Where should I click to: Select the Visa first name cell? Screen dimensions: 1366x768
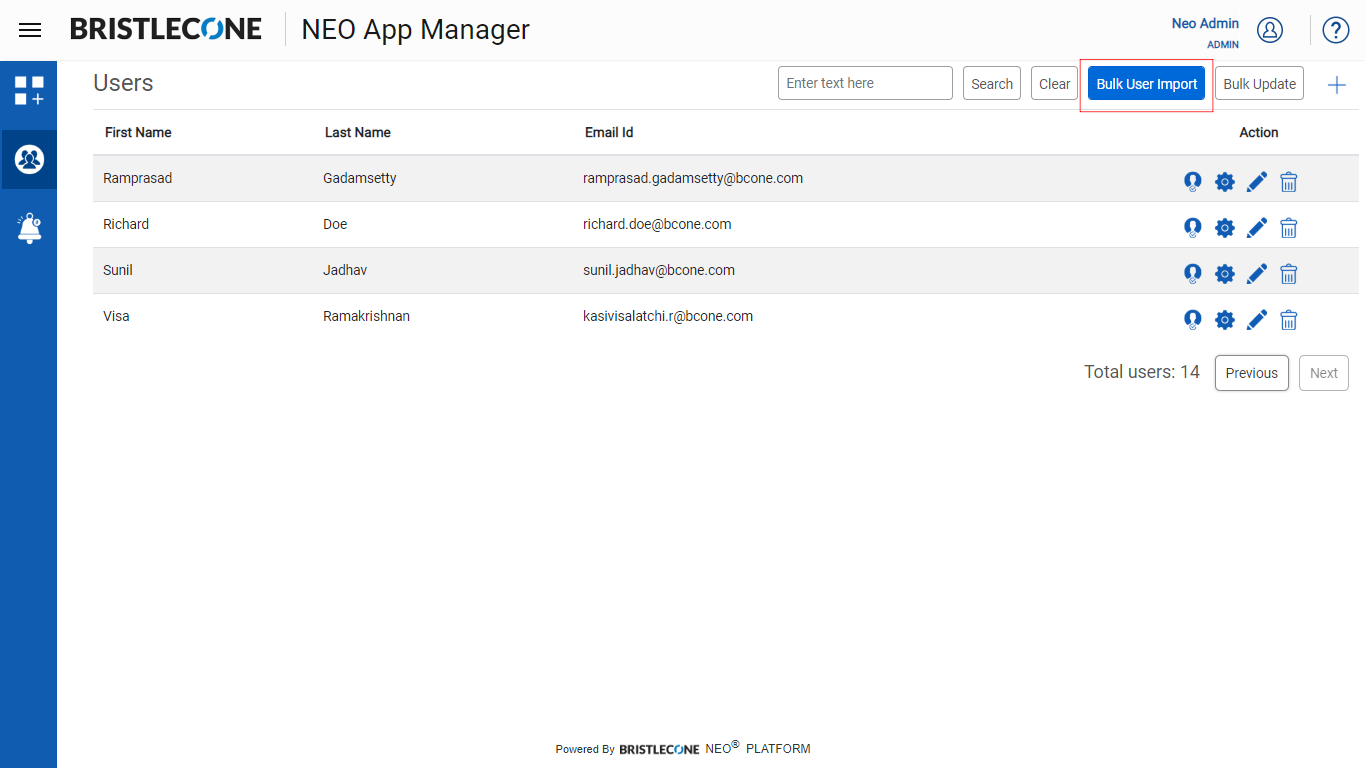pyautogui.click(x=116, y=316)
